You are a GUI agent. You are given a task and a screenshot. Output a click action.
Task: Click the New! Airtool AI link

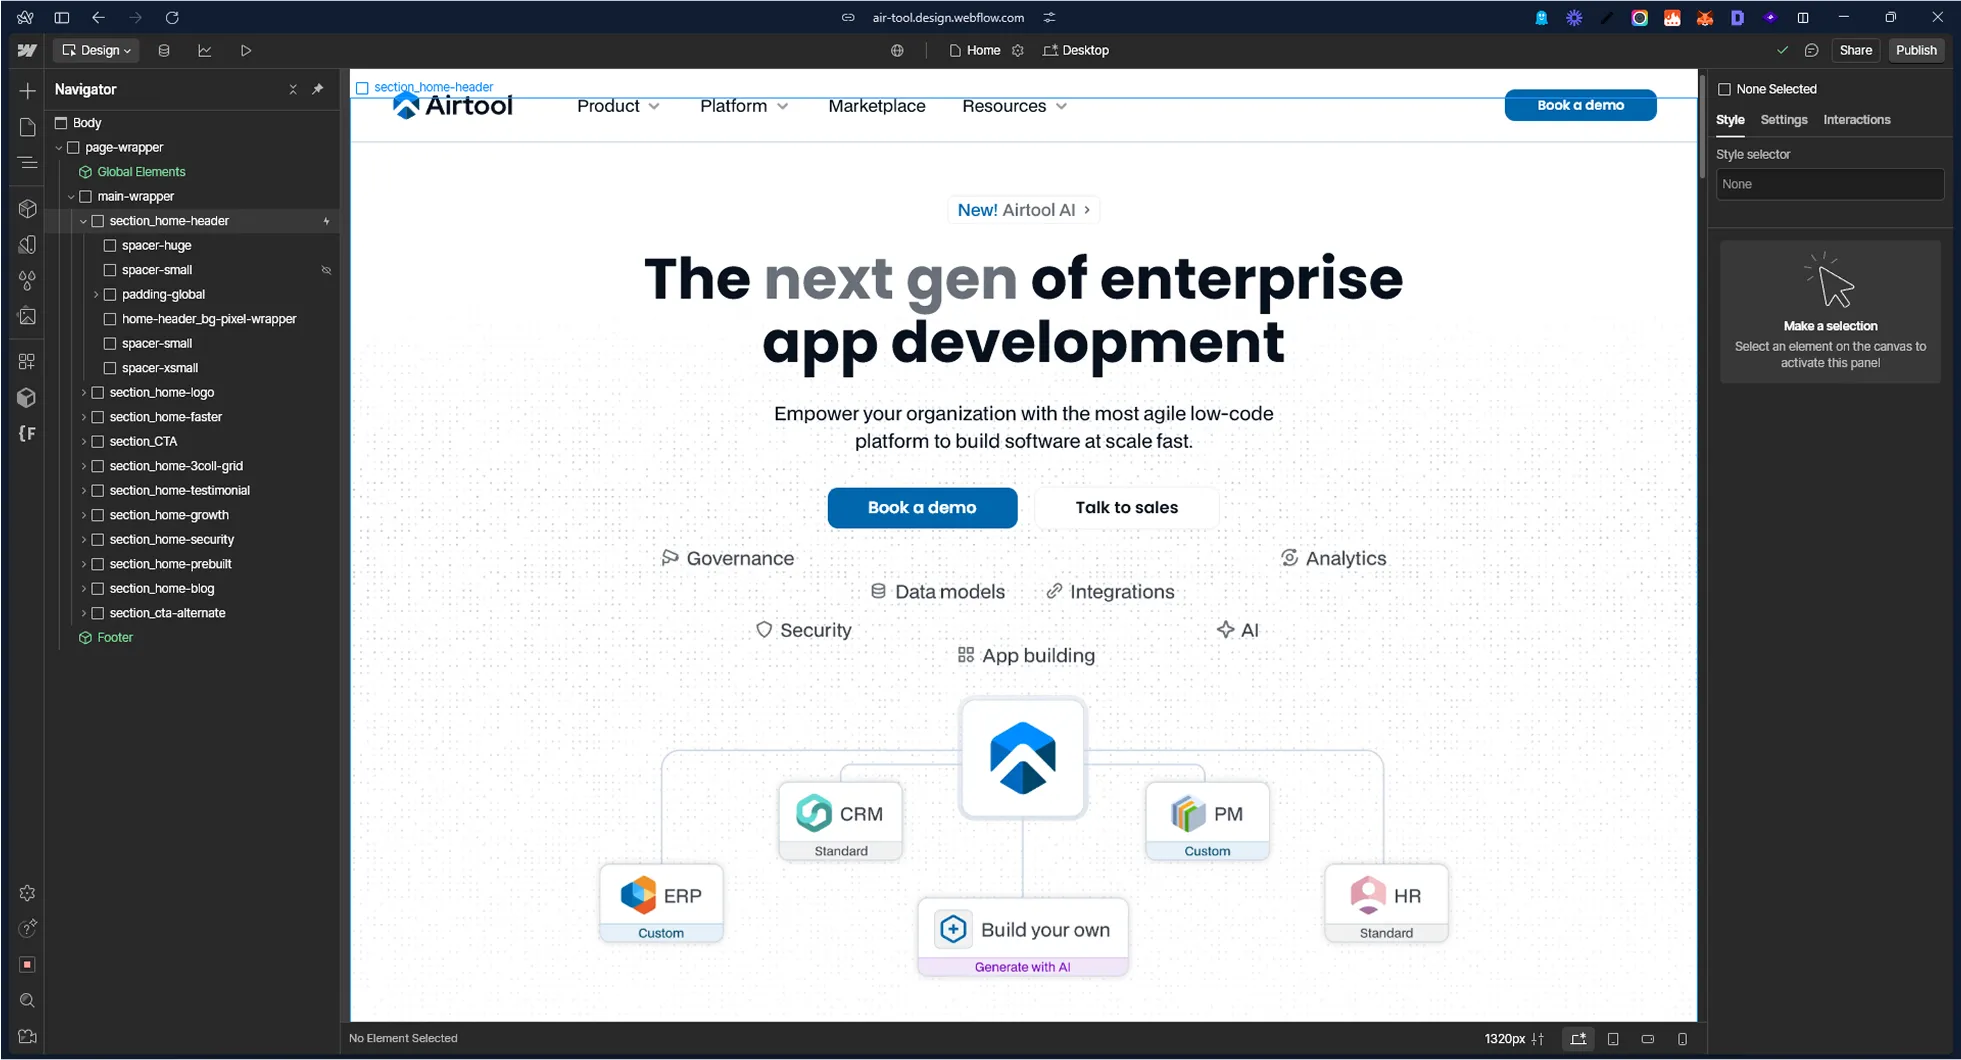pyautogui.click(x=1023, y=210)
